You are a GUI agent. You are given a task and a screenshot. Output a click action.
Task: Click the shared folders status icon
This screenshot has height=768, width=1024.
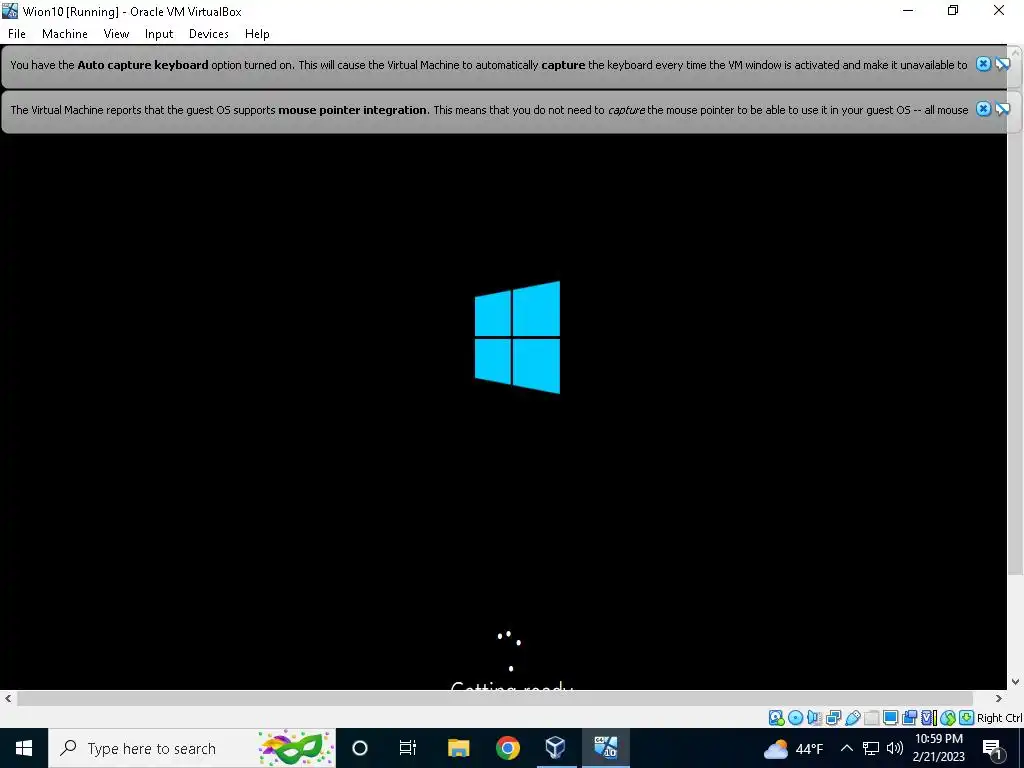(871, 718)
